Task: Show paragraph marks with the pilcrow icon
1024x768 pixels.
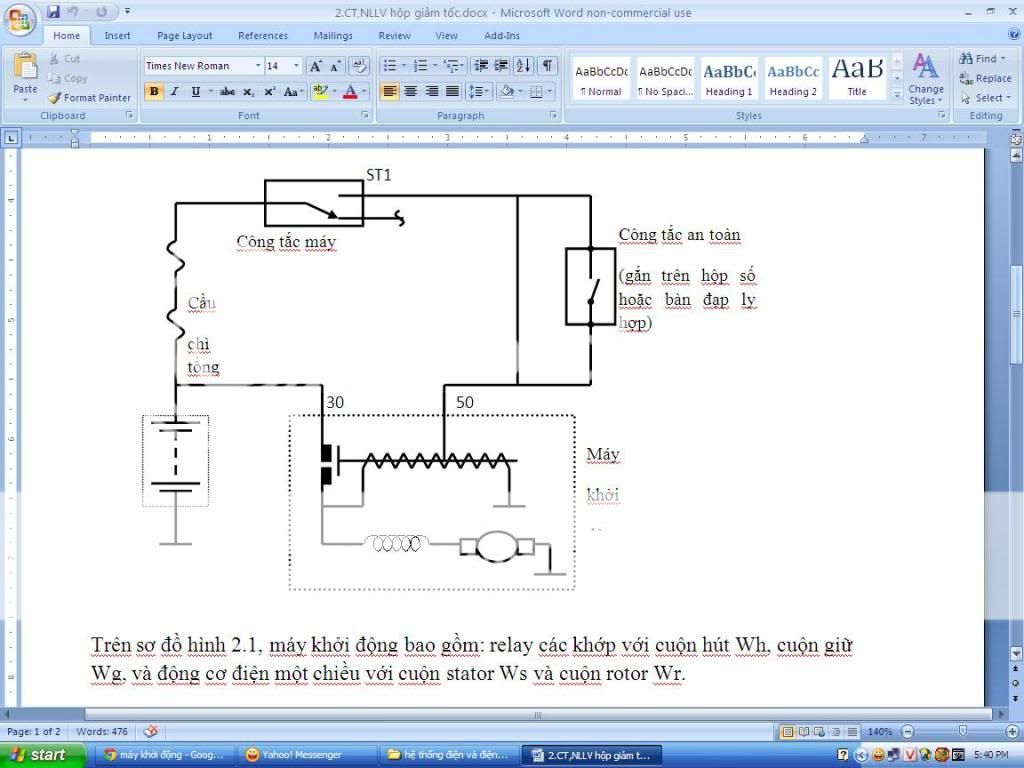Action: tap(547, 66)
